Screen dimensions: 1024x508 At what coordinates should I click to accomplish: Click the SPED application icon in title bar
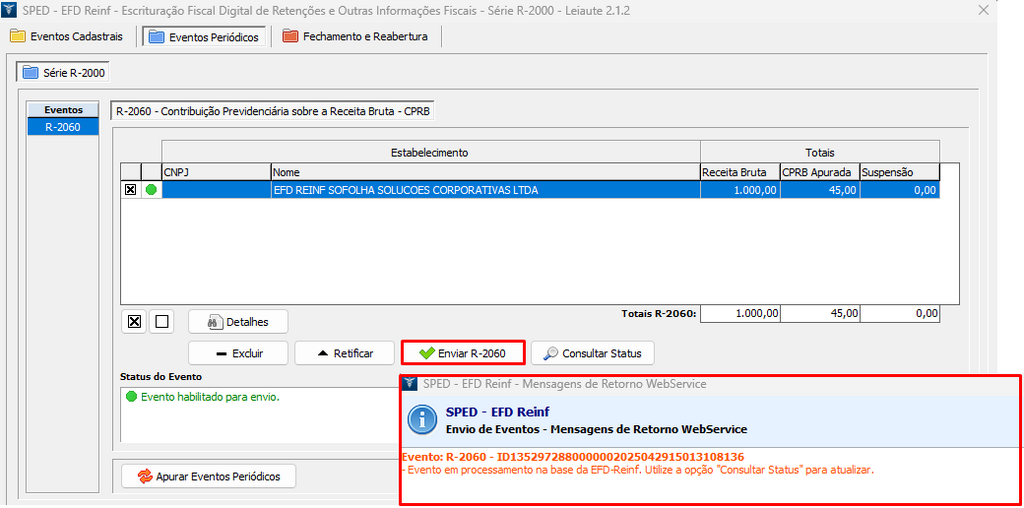(x=11, y=11)
